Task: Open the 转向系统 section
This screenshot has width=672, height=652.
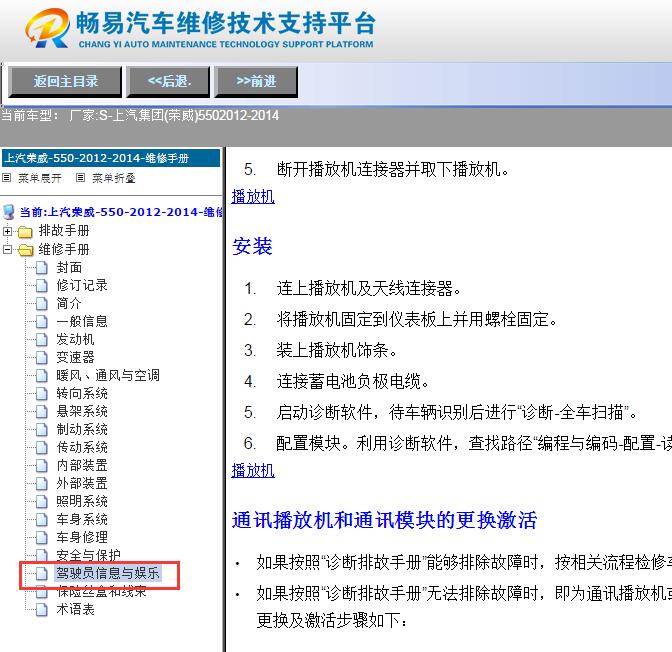Action: [82, 394]
